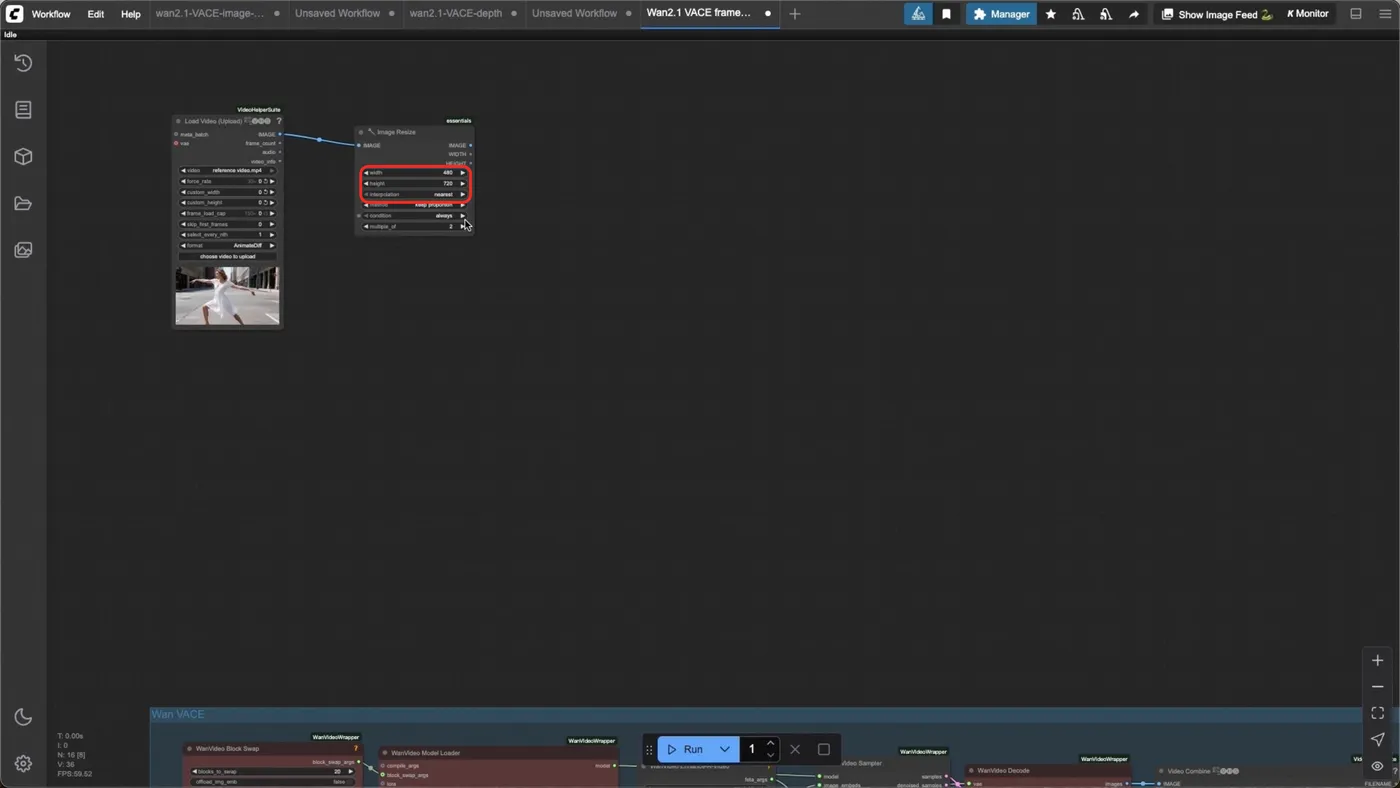Change condition always dropdown
The image size is (1400, 788).
414,216
